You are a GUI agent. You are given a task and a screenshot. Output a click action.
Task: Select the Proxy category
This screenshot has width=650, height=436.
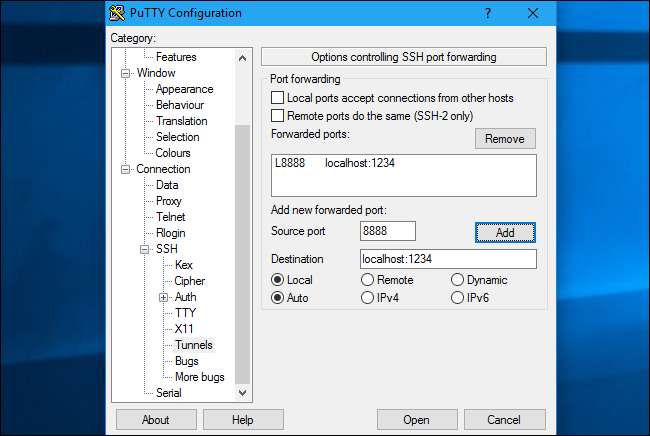click(168, 201)
